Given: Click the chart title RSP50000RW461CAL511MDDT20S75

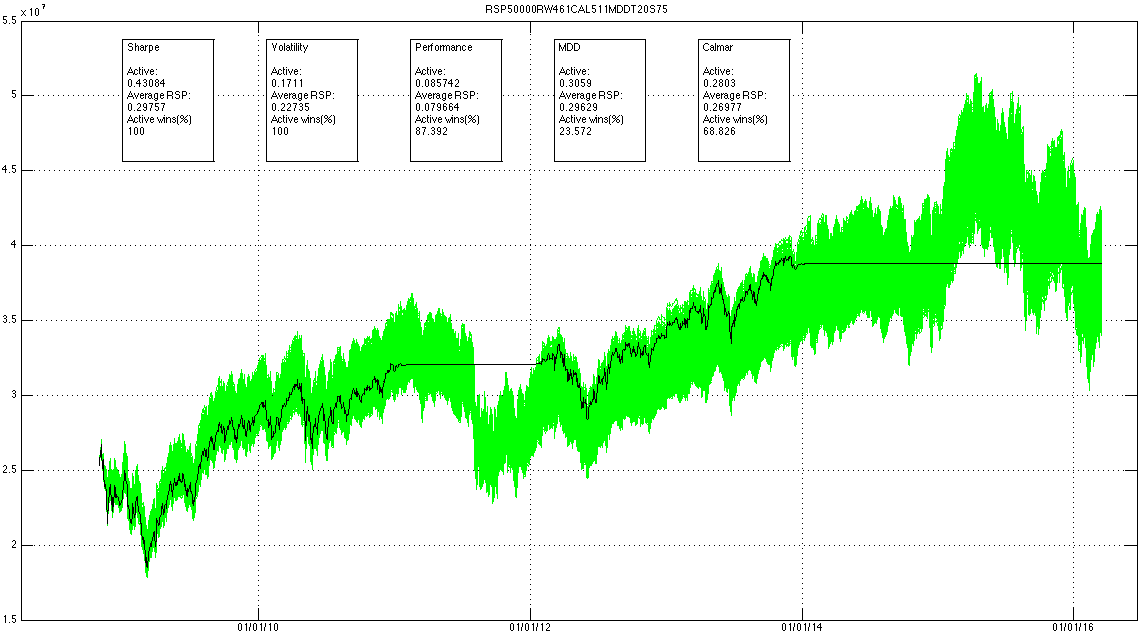Looking at the screenshot, I should 570,7.
